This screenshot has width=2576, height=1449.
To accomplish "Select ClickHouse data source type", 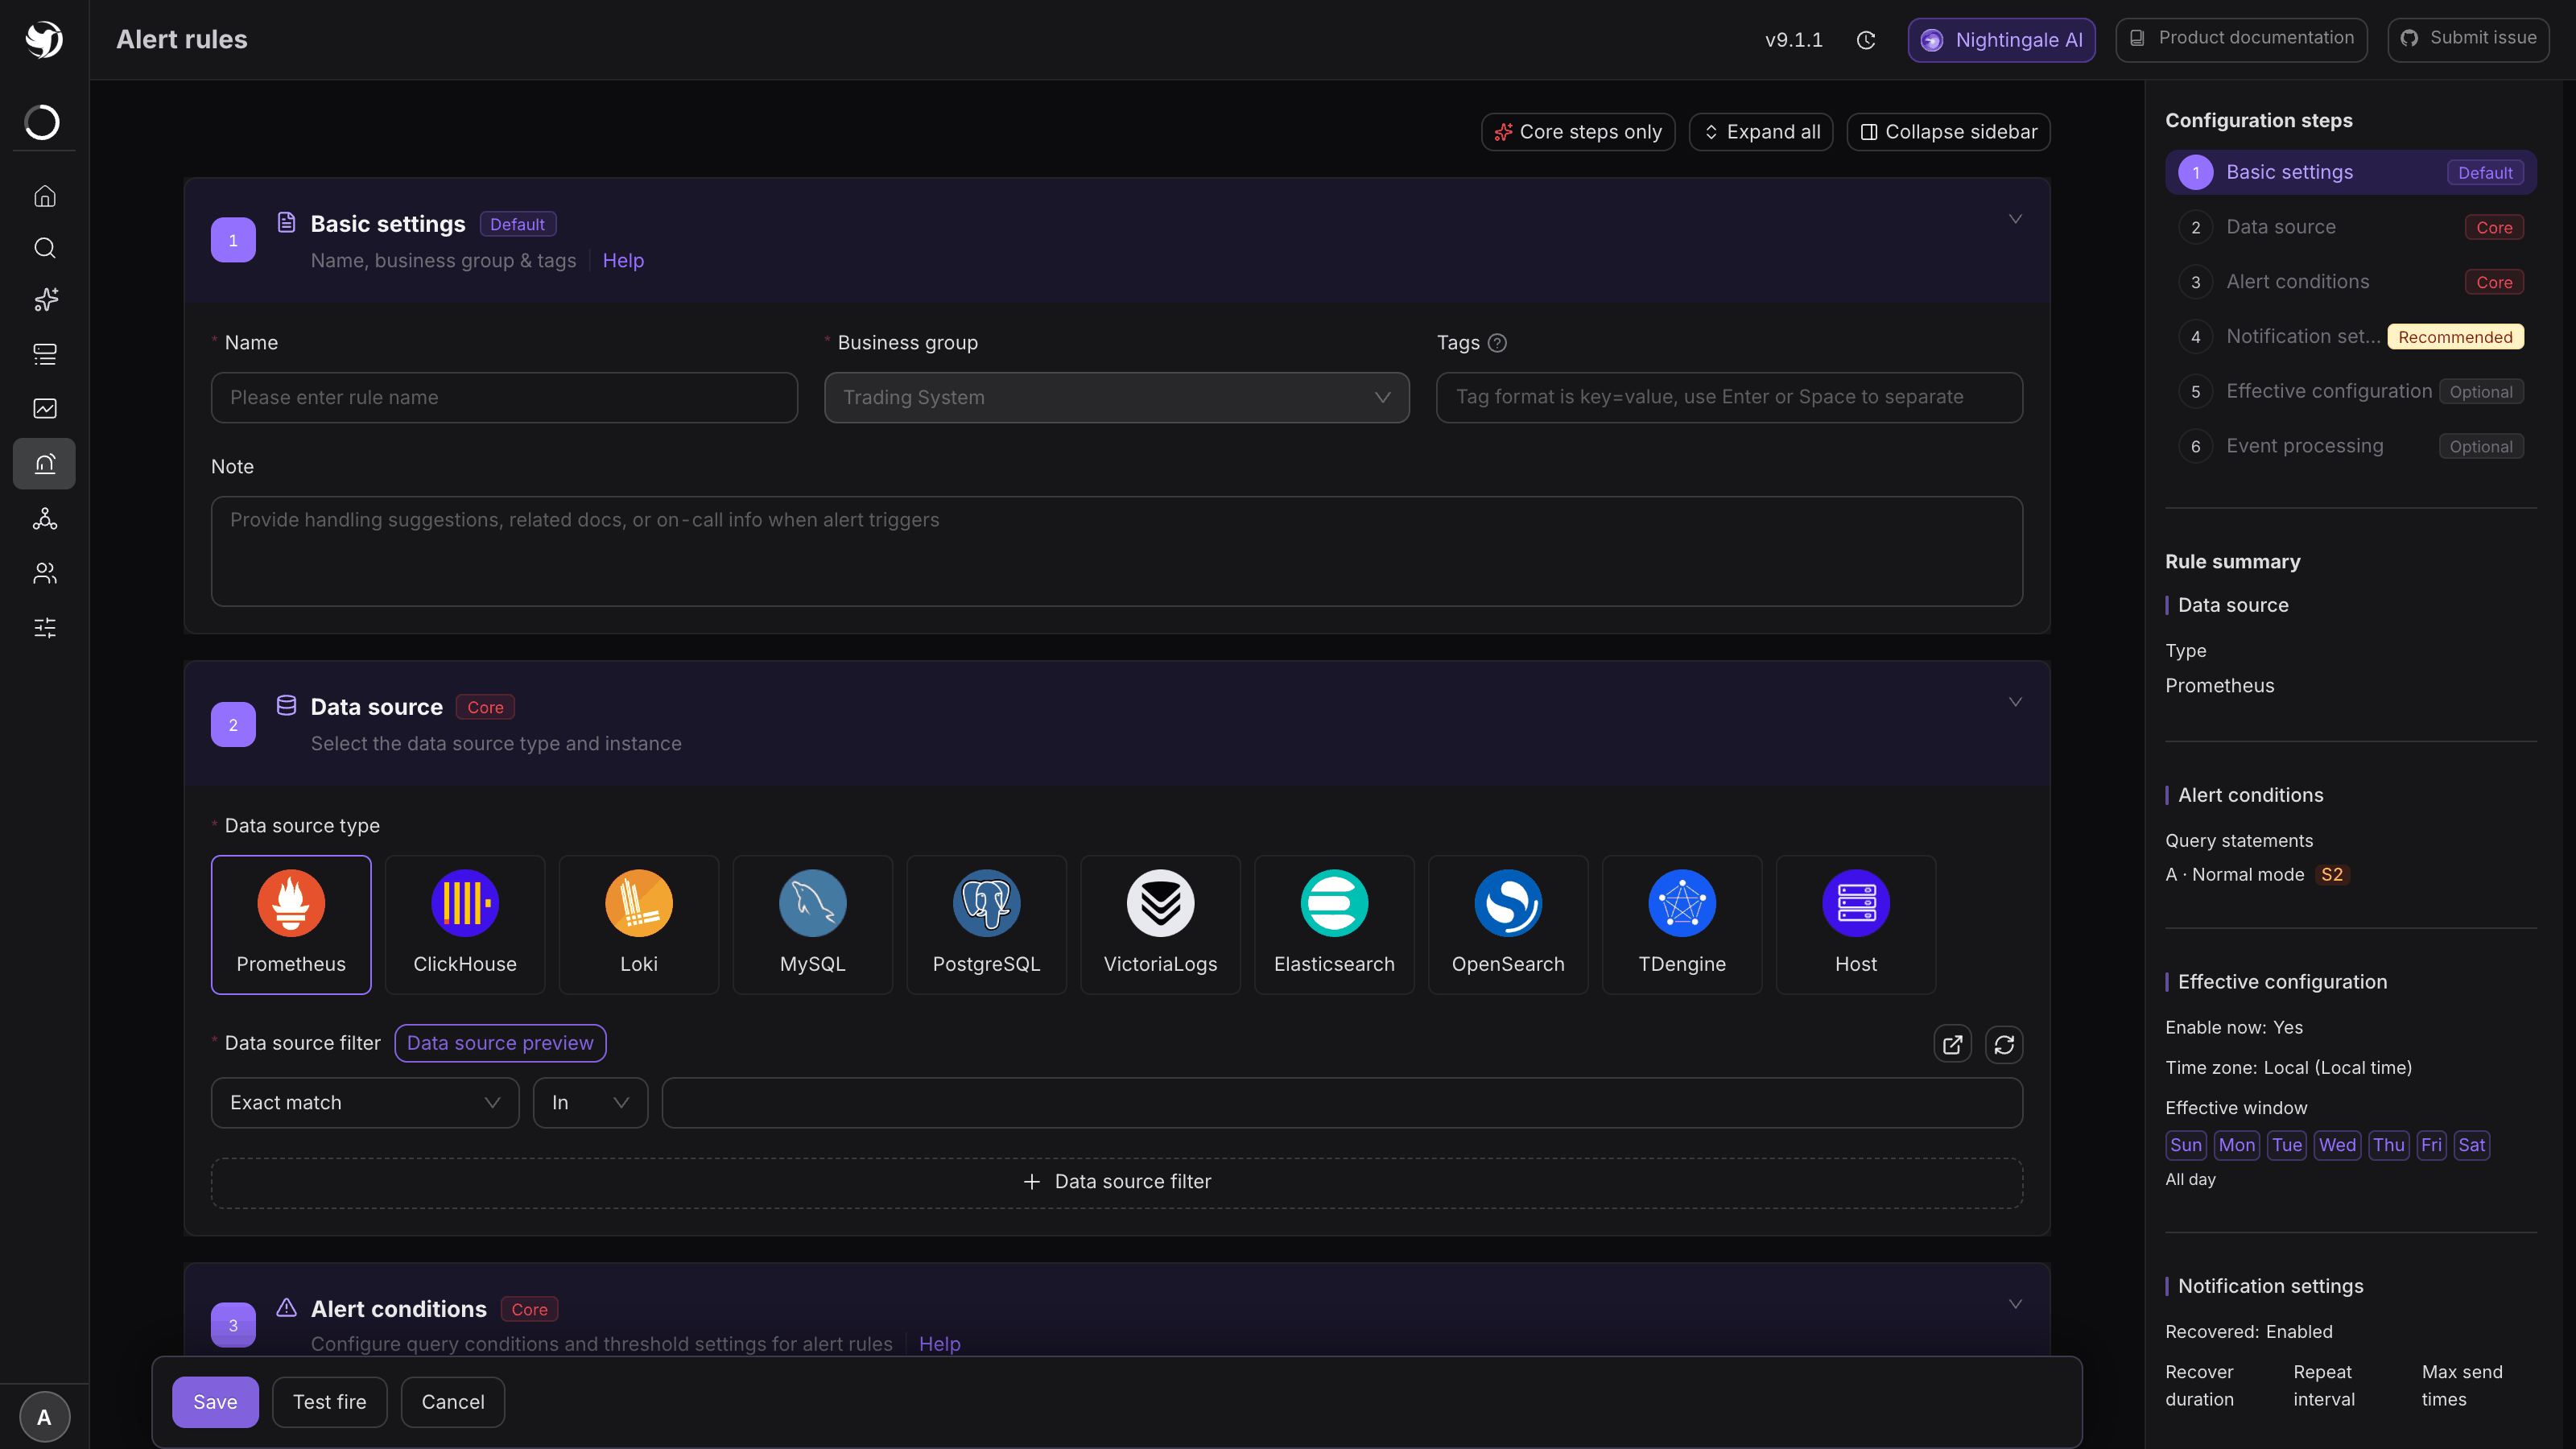I will [465, 924].
